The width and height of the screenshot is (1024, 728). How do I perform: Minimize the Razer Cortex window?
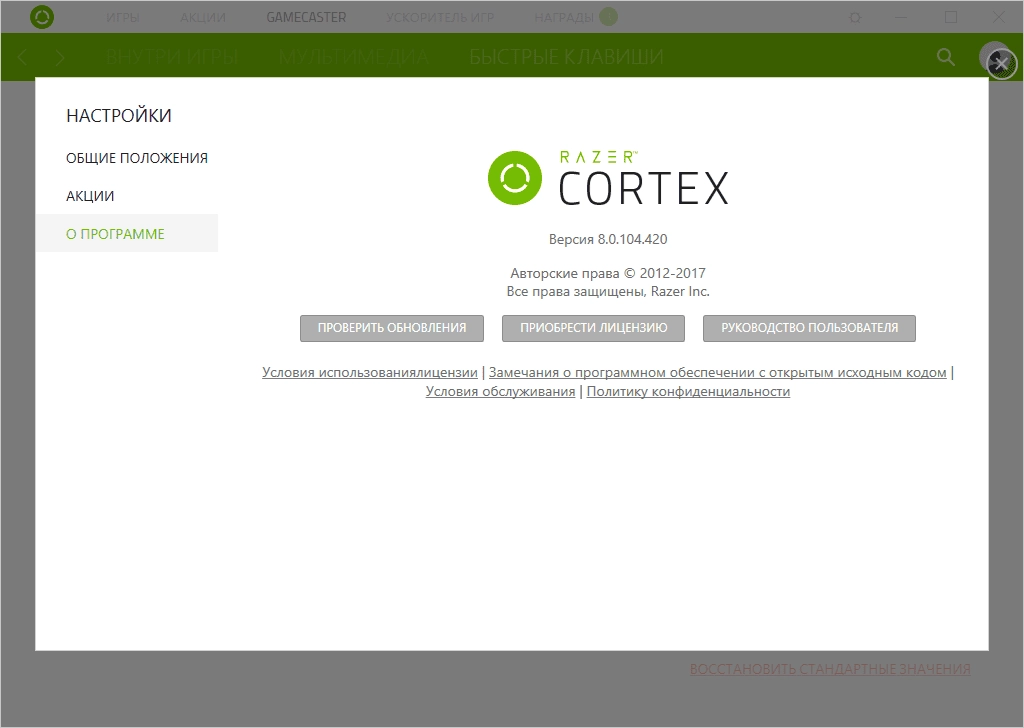pyautogui.click(x=901, y=18)
